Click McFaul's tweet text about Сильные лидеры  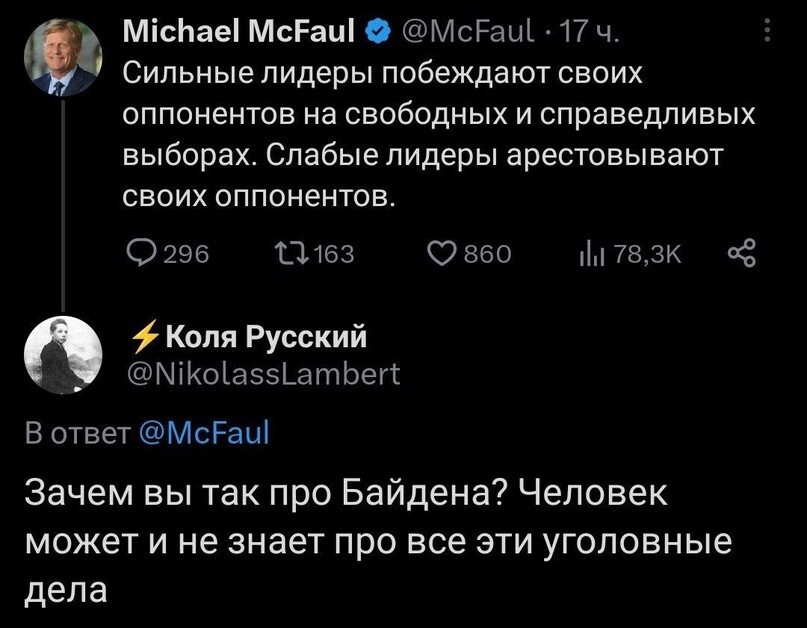439,134
